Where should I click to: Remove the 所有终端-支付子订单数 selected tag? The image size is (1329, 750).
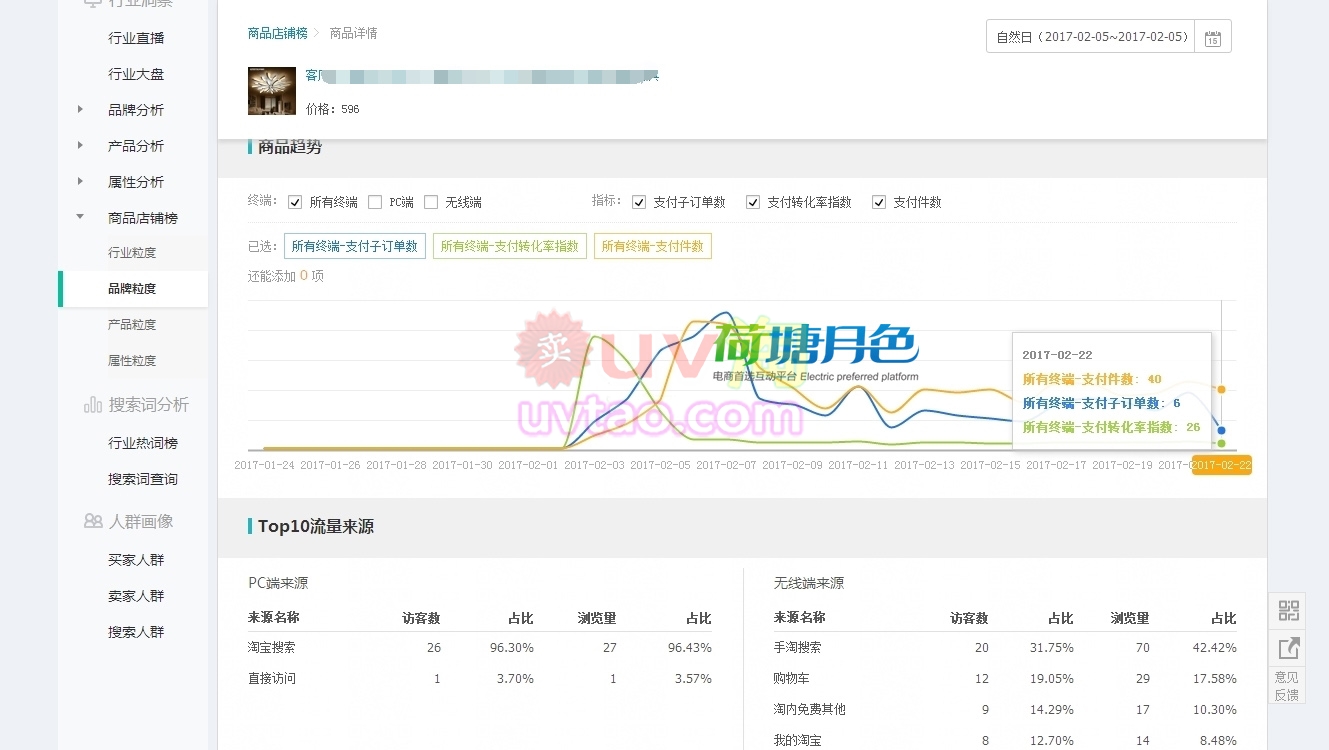[x=355, y=246]
